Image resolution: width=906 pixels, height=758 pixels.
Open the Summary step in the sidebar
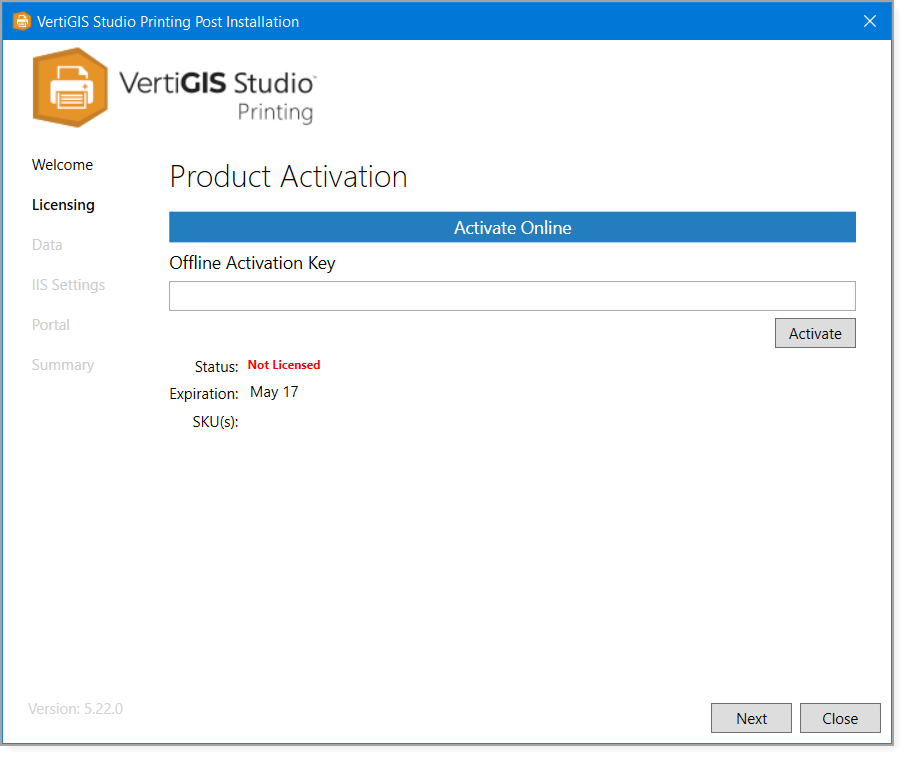[x=62, y=364]
